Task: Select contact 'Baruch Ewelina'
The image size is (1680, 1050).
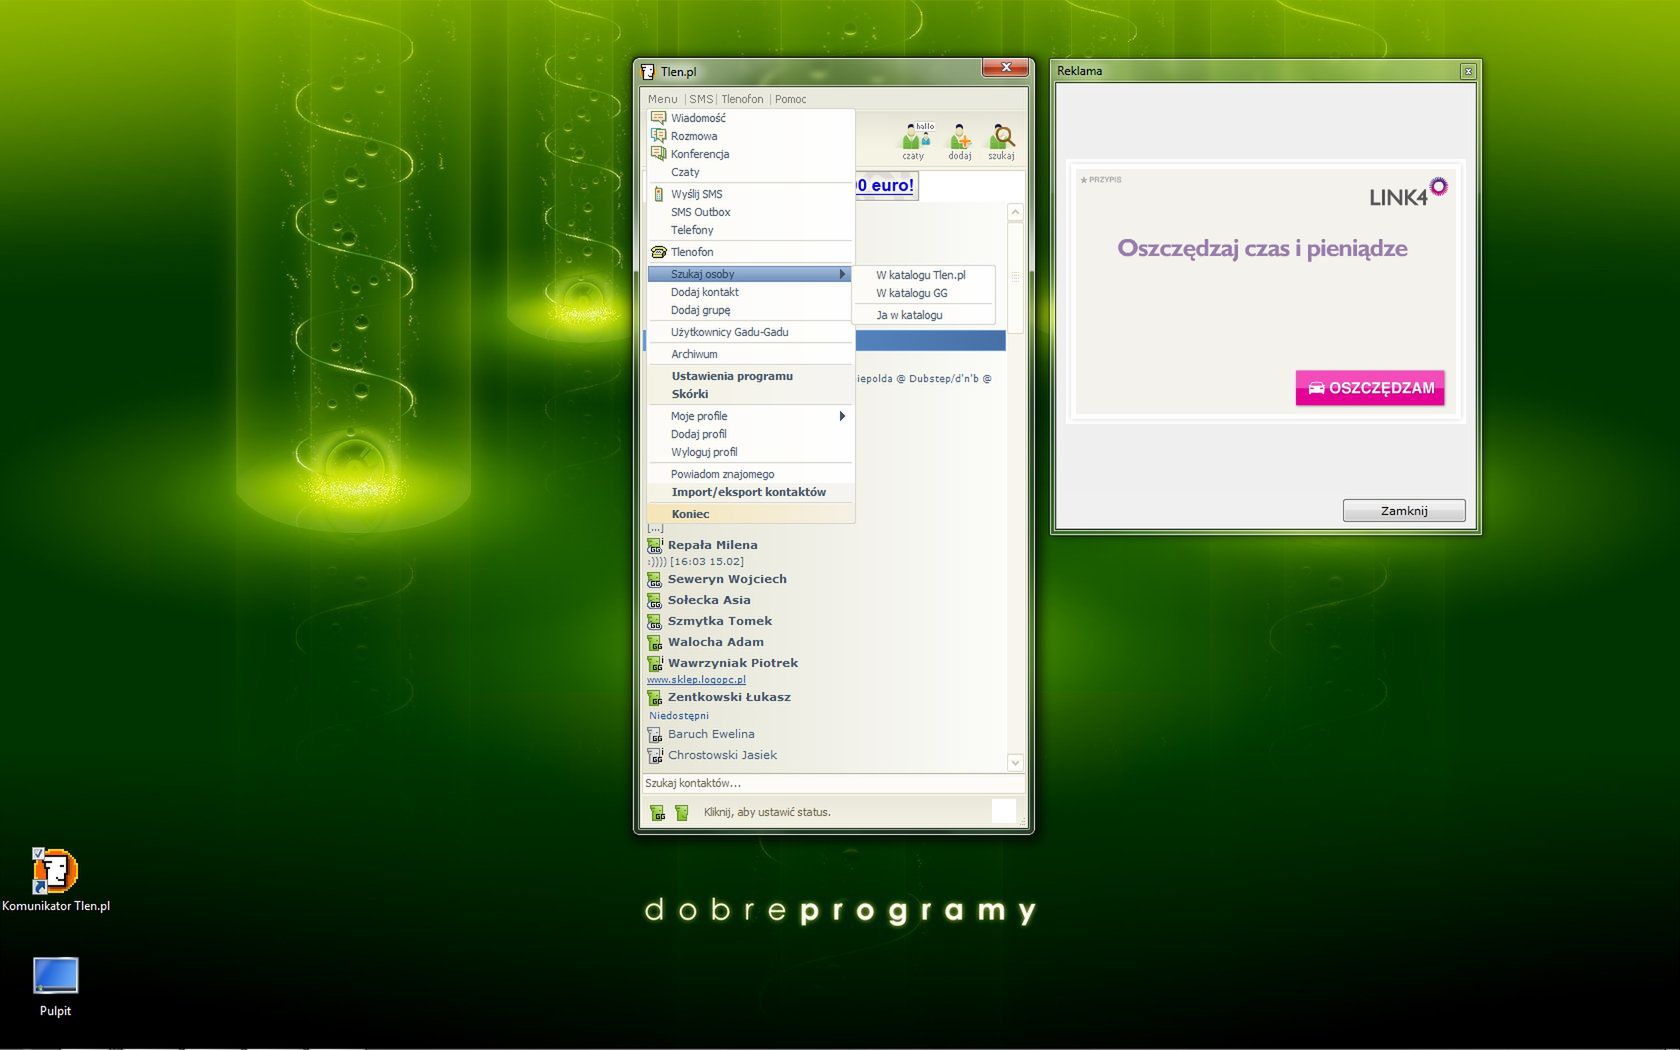Action: 711,734
